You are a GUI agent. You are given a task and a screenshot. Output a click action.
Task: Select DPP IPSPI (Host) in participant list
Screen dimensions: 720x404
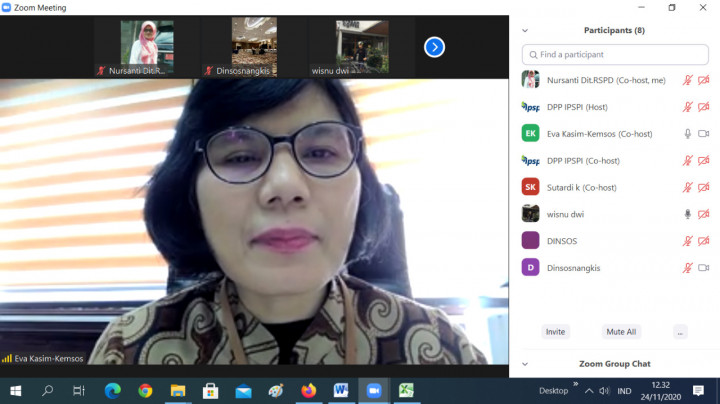click(577, 107)
